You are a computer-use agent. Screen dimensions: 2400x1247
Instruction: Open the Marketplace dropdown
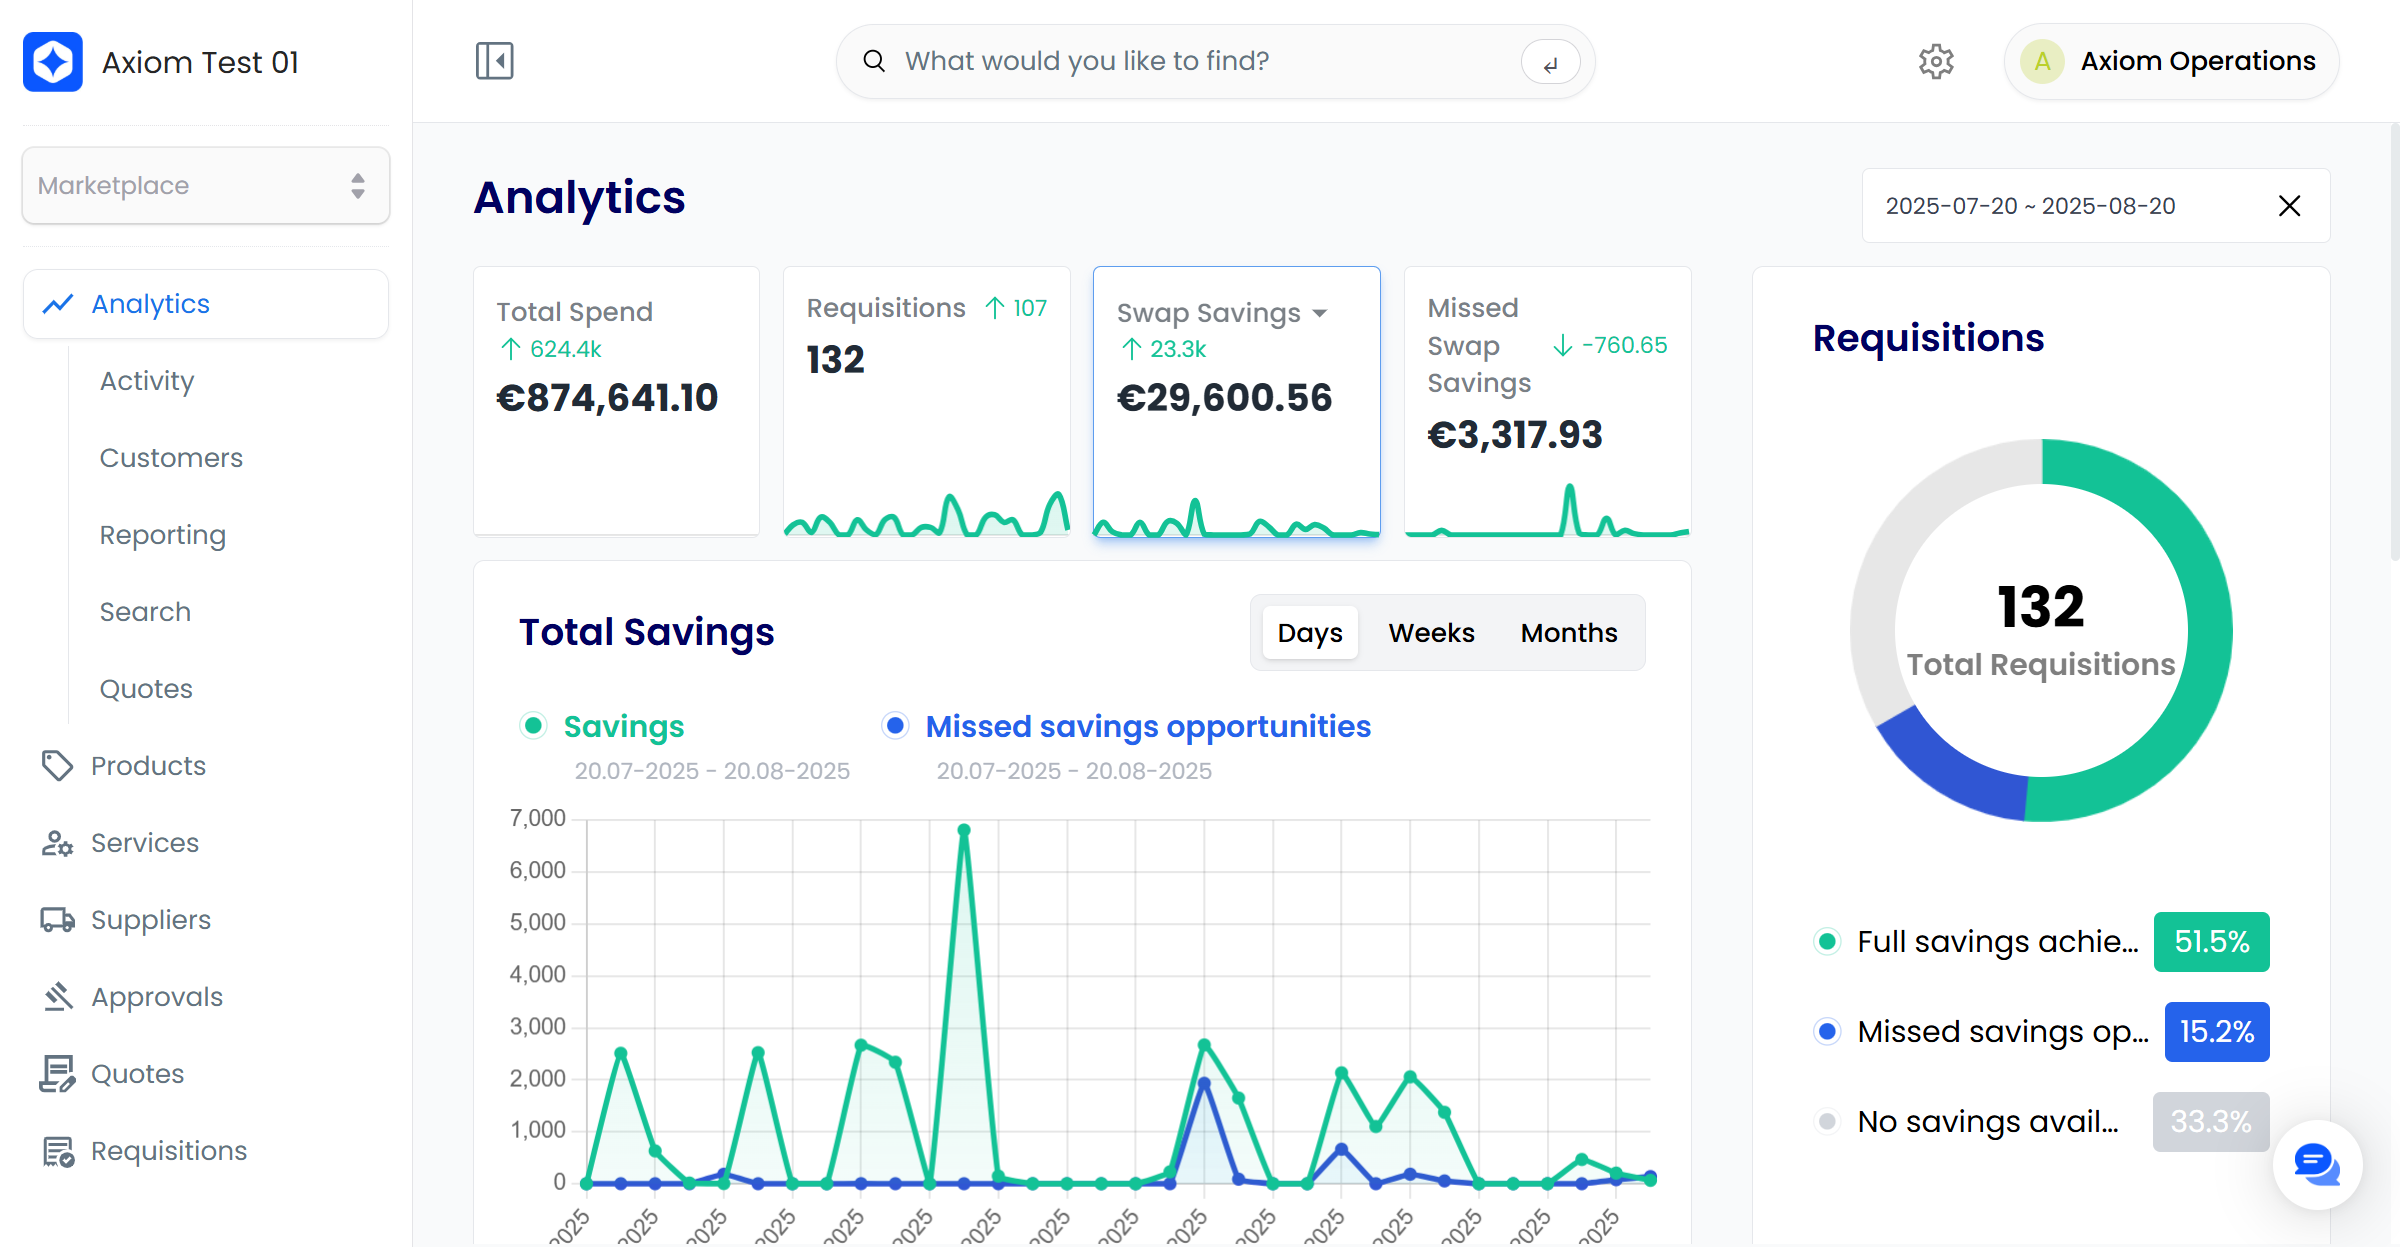tap(206, 186)
